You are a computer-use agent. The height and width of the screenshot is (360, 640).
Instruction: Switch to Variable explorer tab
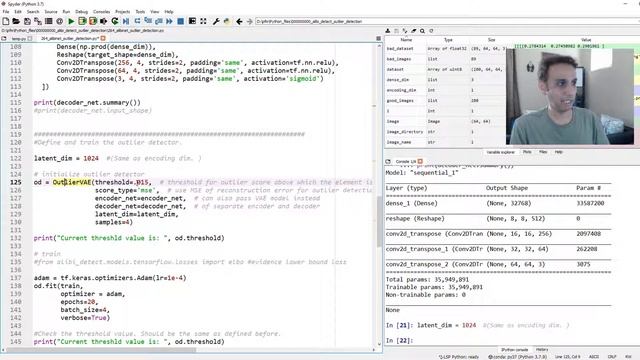500,152
